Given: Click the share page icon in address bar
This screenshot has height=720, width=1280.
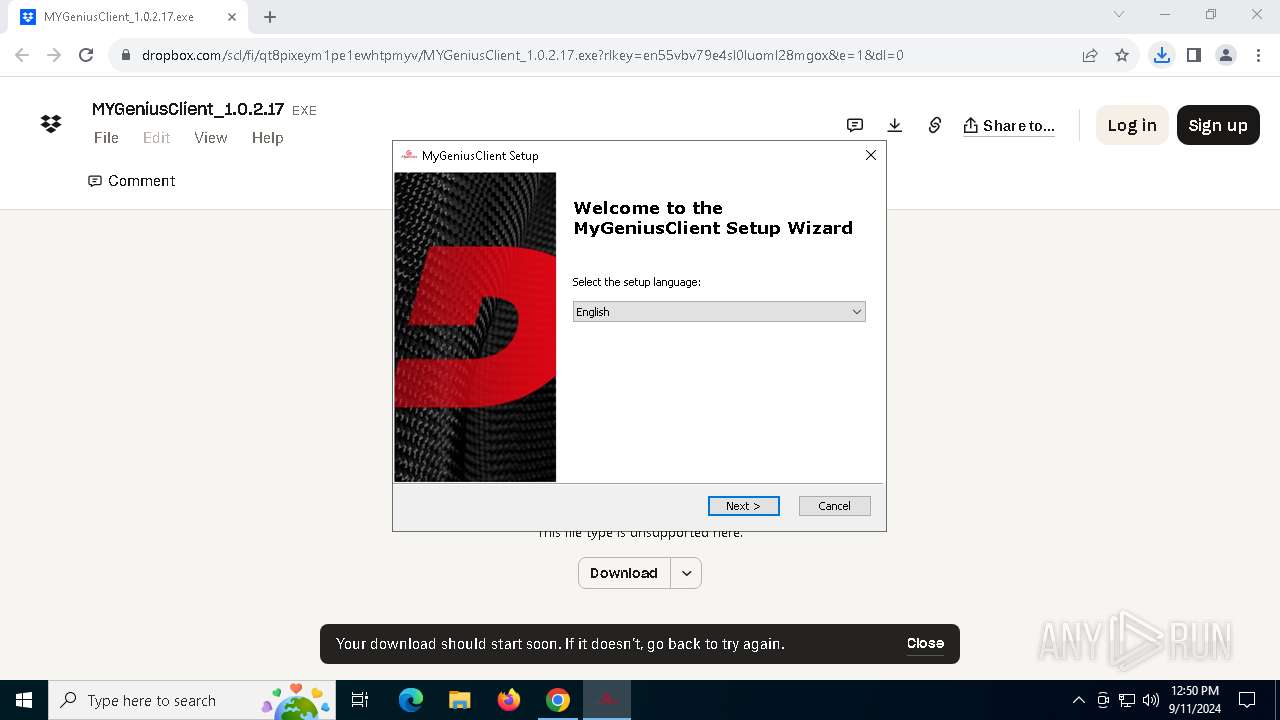Looking at the screenshot, I should tap(1090, 55).
